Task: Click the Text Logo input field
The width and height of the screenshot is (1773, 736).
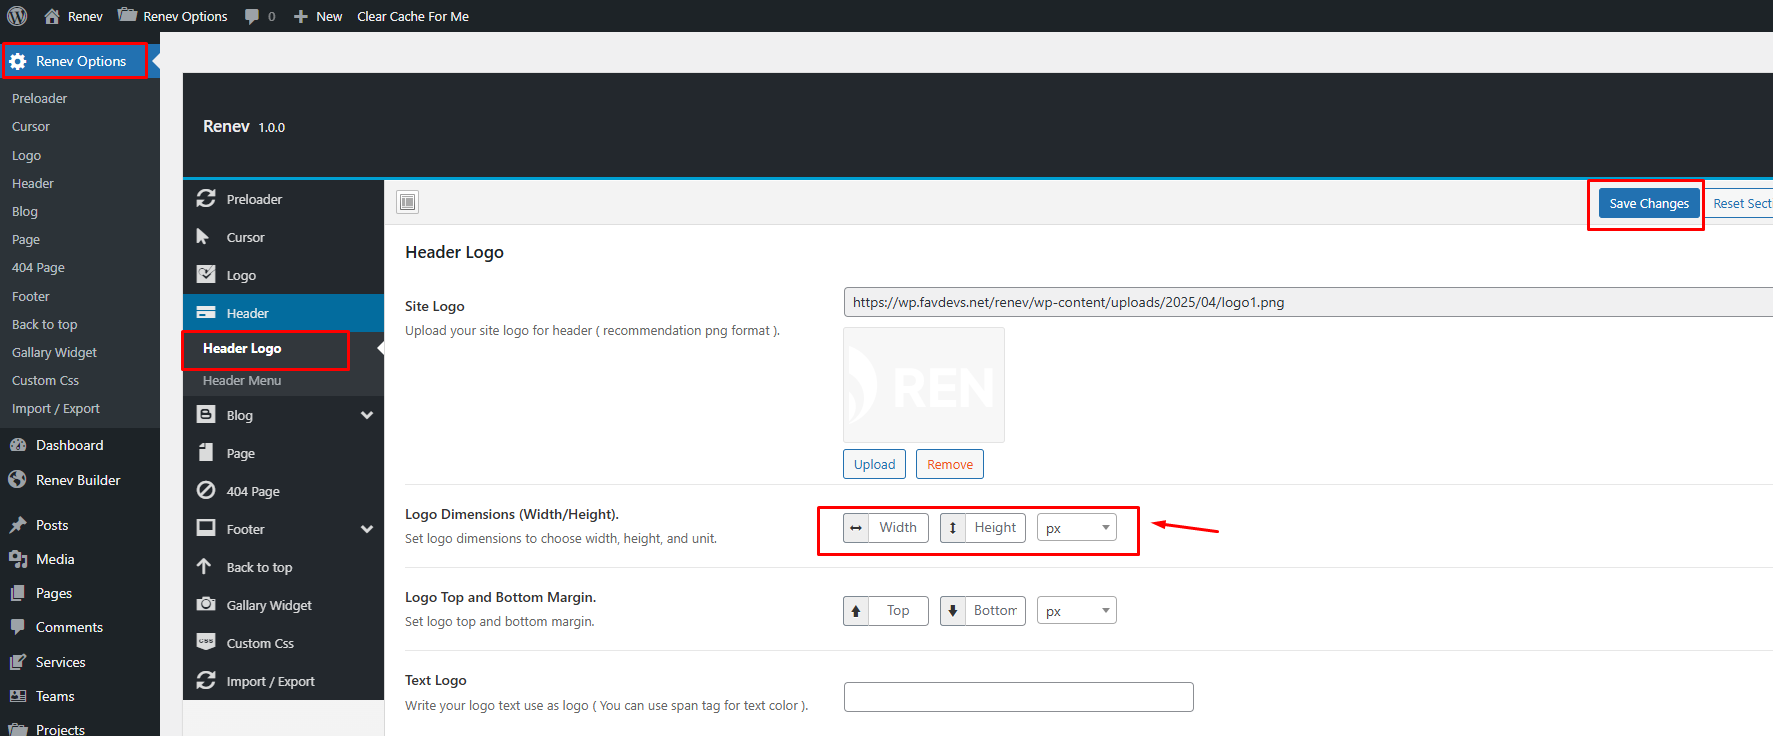Action: tap(1019, 697)
